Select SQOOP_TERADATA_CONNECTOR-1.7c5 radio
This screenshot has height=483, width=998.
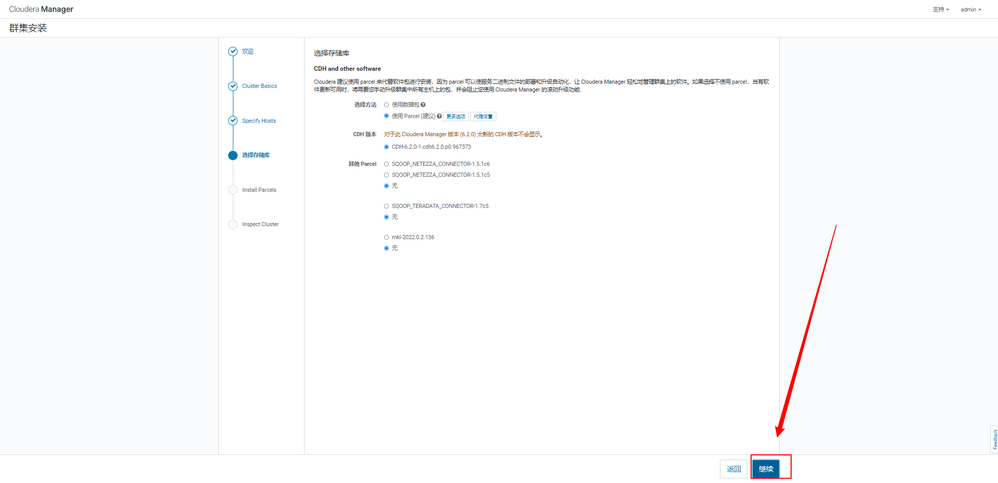click(386, 206)
